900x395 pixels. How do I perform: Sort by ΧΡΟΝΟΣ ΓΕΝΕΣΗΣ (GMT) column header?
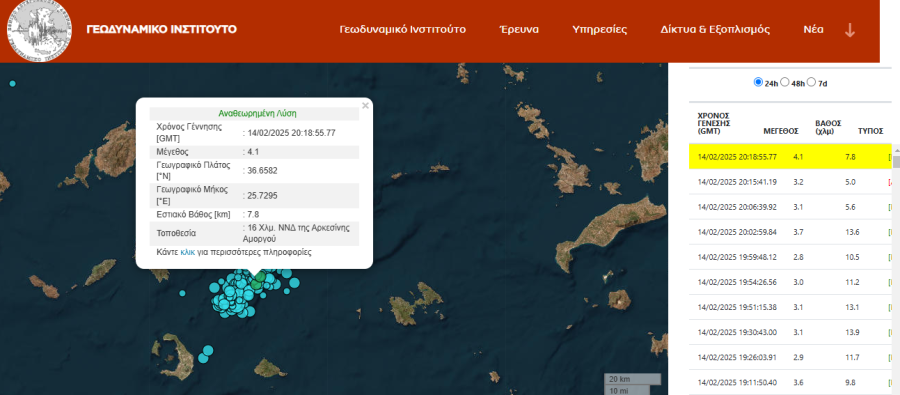713,122
